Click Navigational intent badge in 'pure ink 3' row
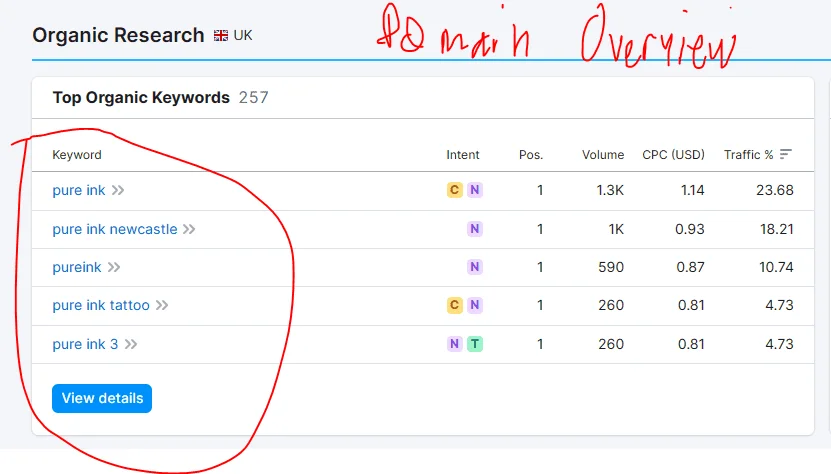This screenshot has height=474, width=831. (455, 344)
